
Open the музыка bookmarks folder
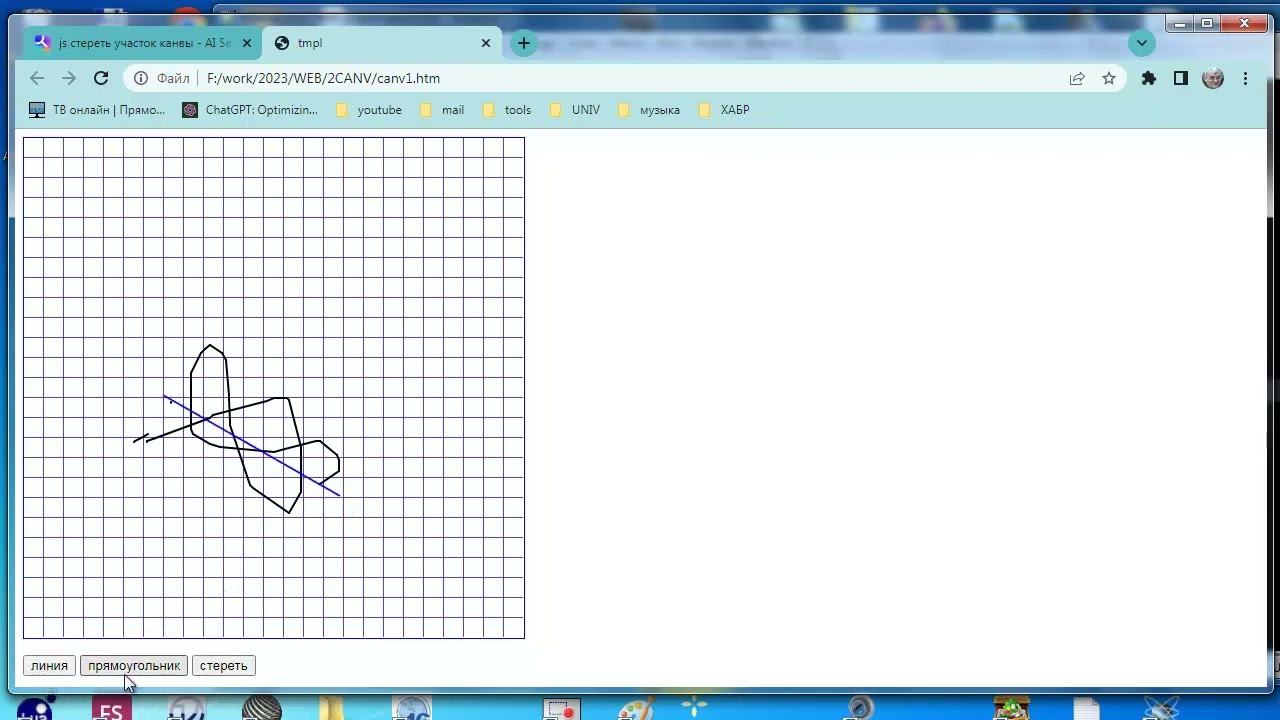point(649,110)
